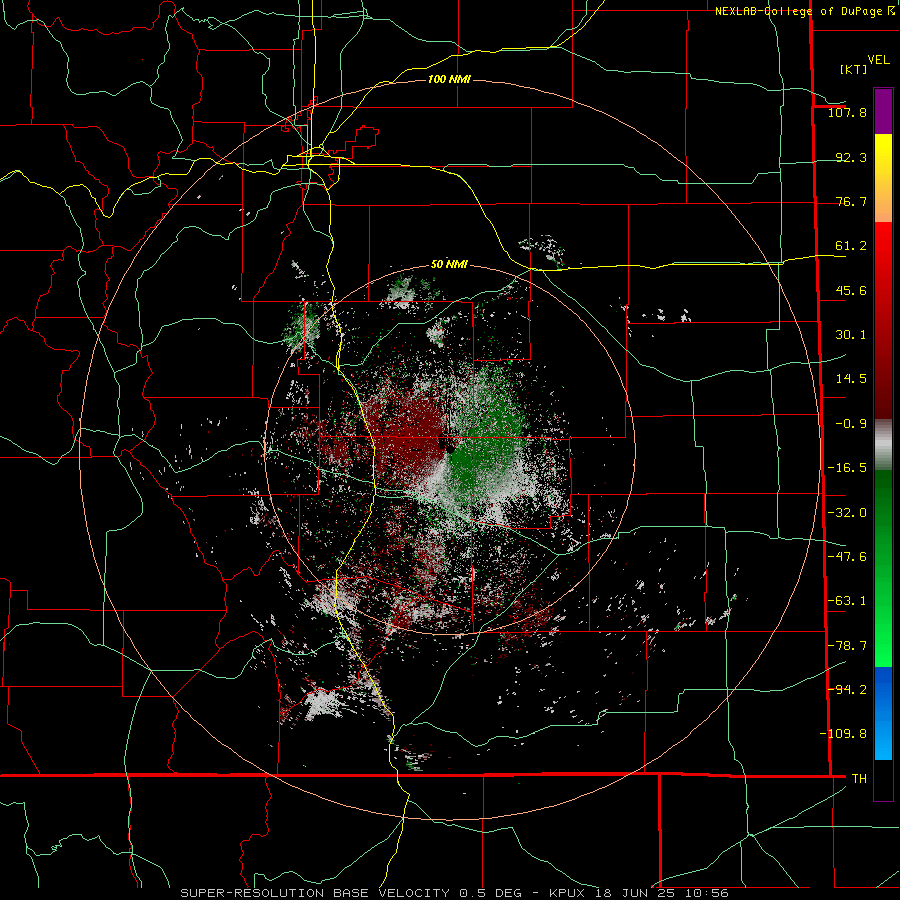The width and height of the screenshot is (900, 900).
Task: Click the -78.7 velocity scale value
Action: (x=847, y=646)
